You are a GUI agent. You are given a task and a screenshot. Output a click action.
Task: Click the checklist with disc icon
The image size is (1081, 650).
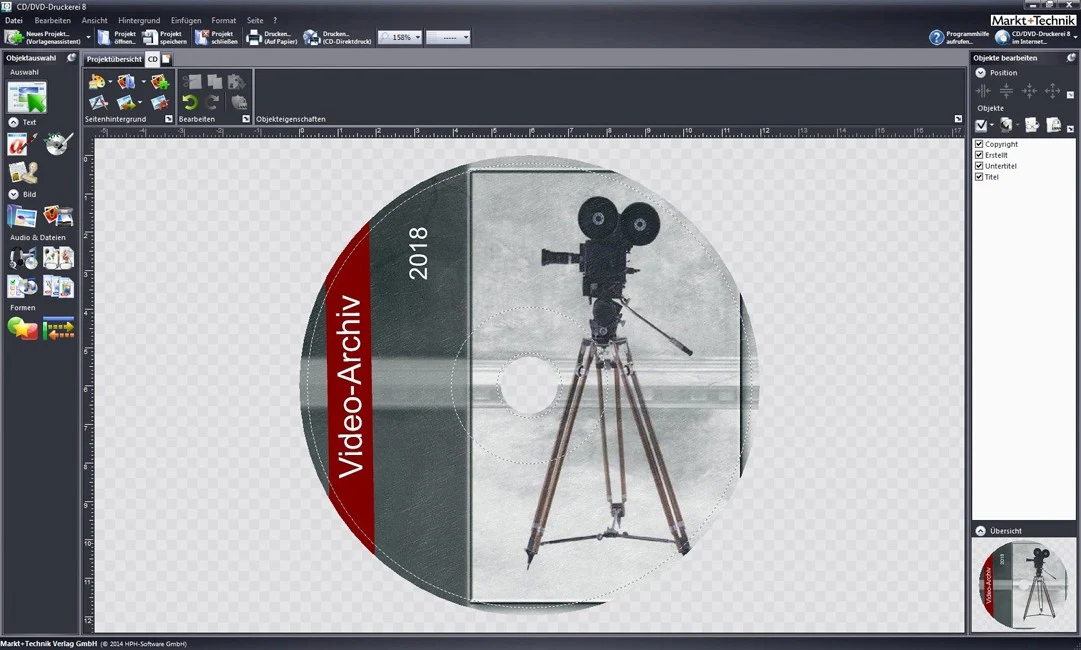pos(22,286)
